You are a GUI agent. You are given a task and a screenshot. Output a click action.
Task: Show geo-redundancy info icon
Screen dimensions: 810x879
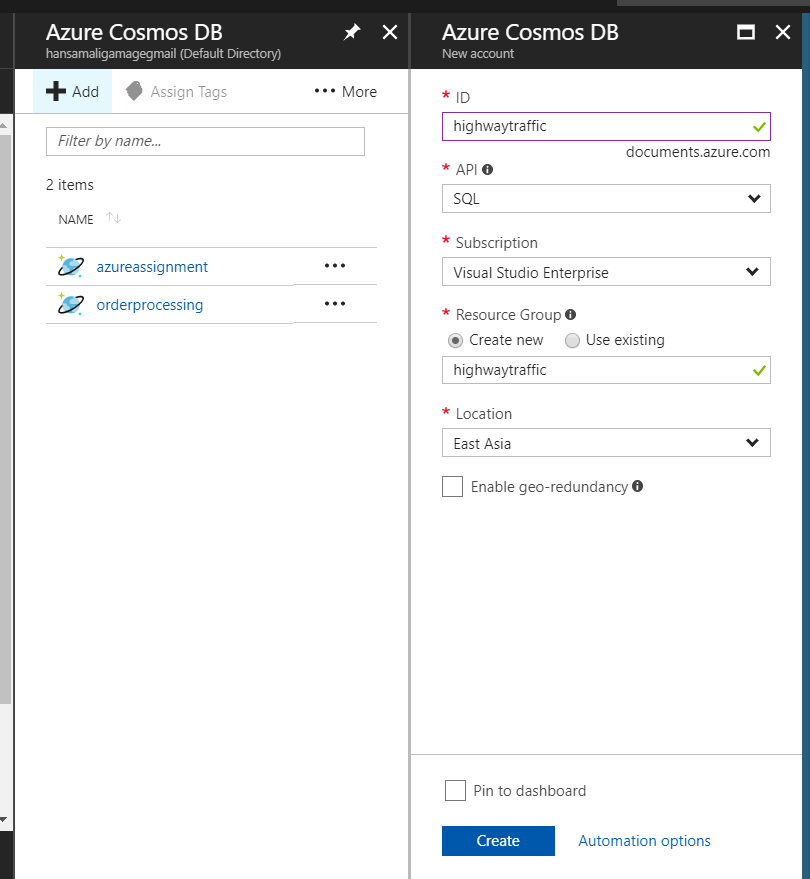click(x=637, y=486)
